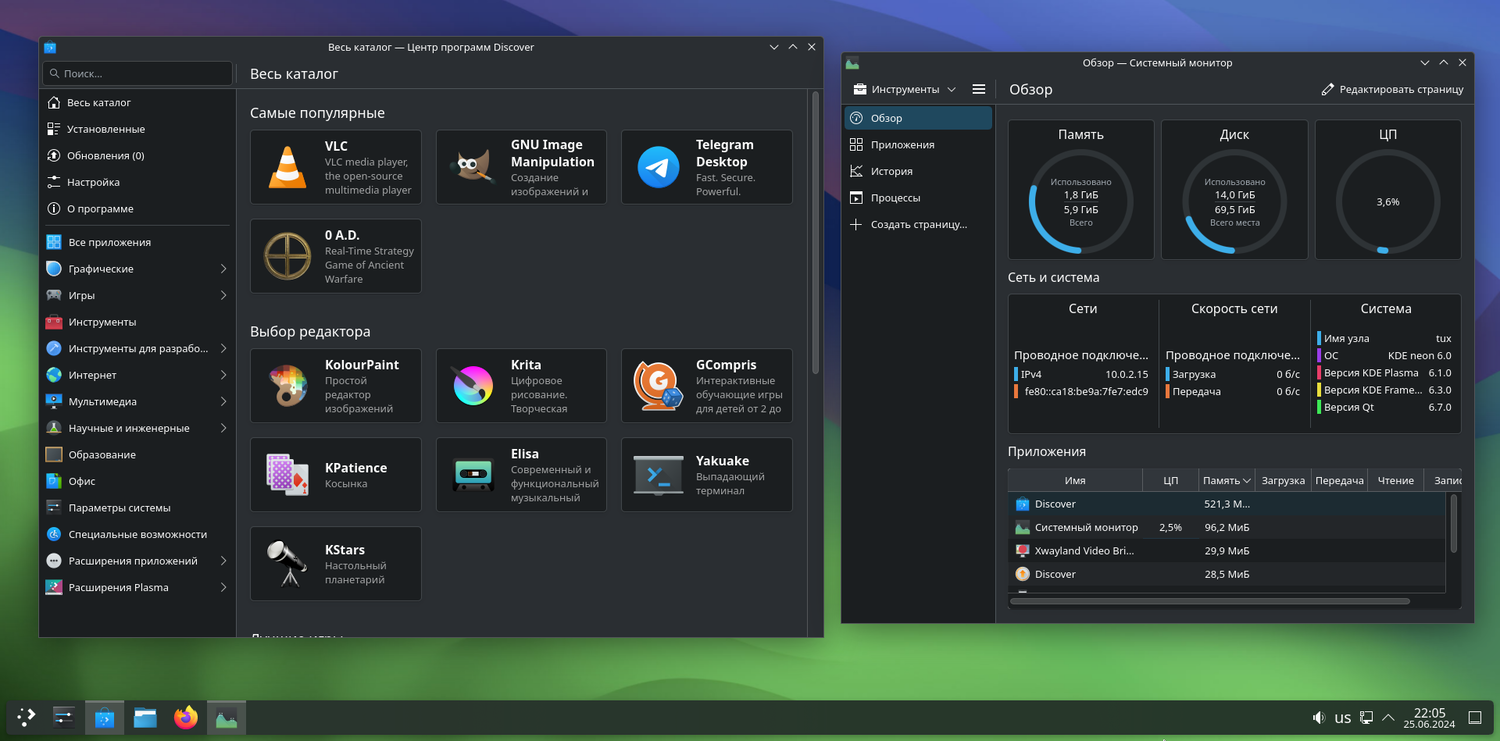Viewport: 1500px width, 741px height.
Task: Launch System Settings from the taskbar
Action: (64, 717)
